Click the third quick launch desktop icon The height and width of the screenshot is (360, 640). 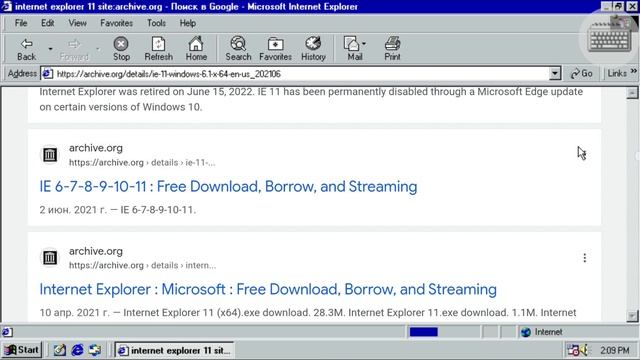(95, 350)
